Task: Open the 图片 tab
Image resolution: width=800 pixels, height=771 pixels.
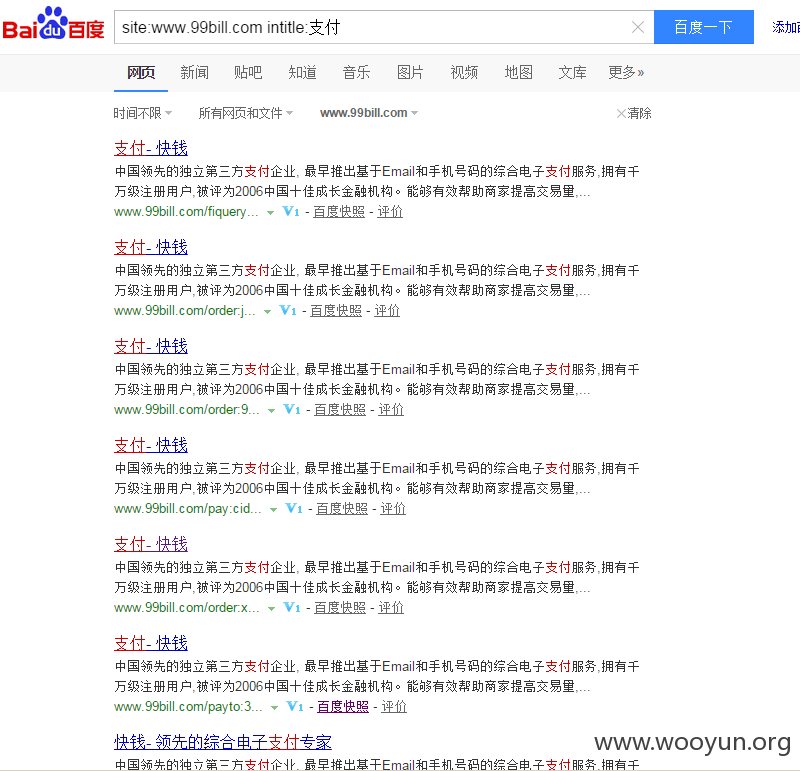Action: [410, 72]
